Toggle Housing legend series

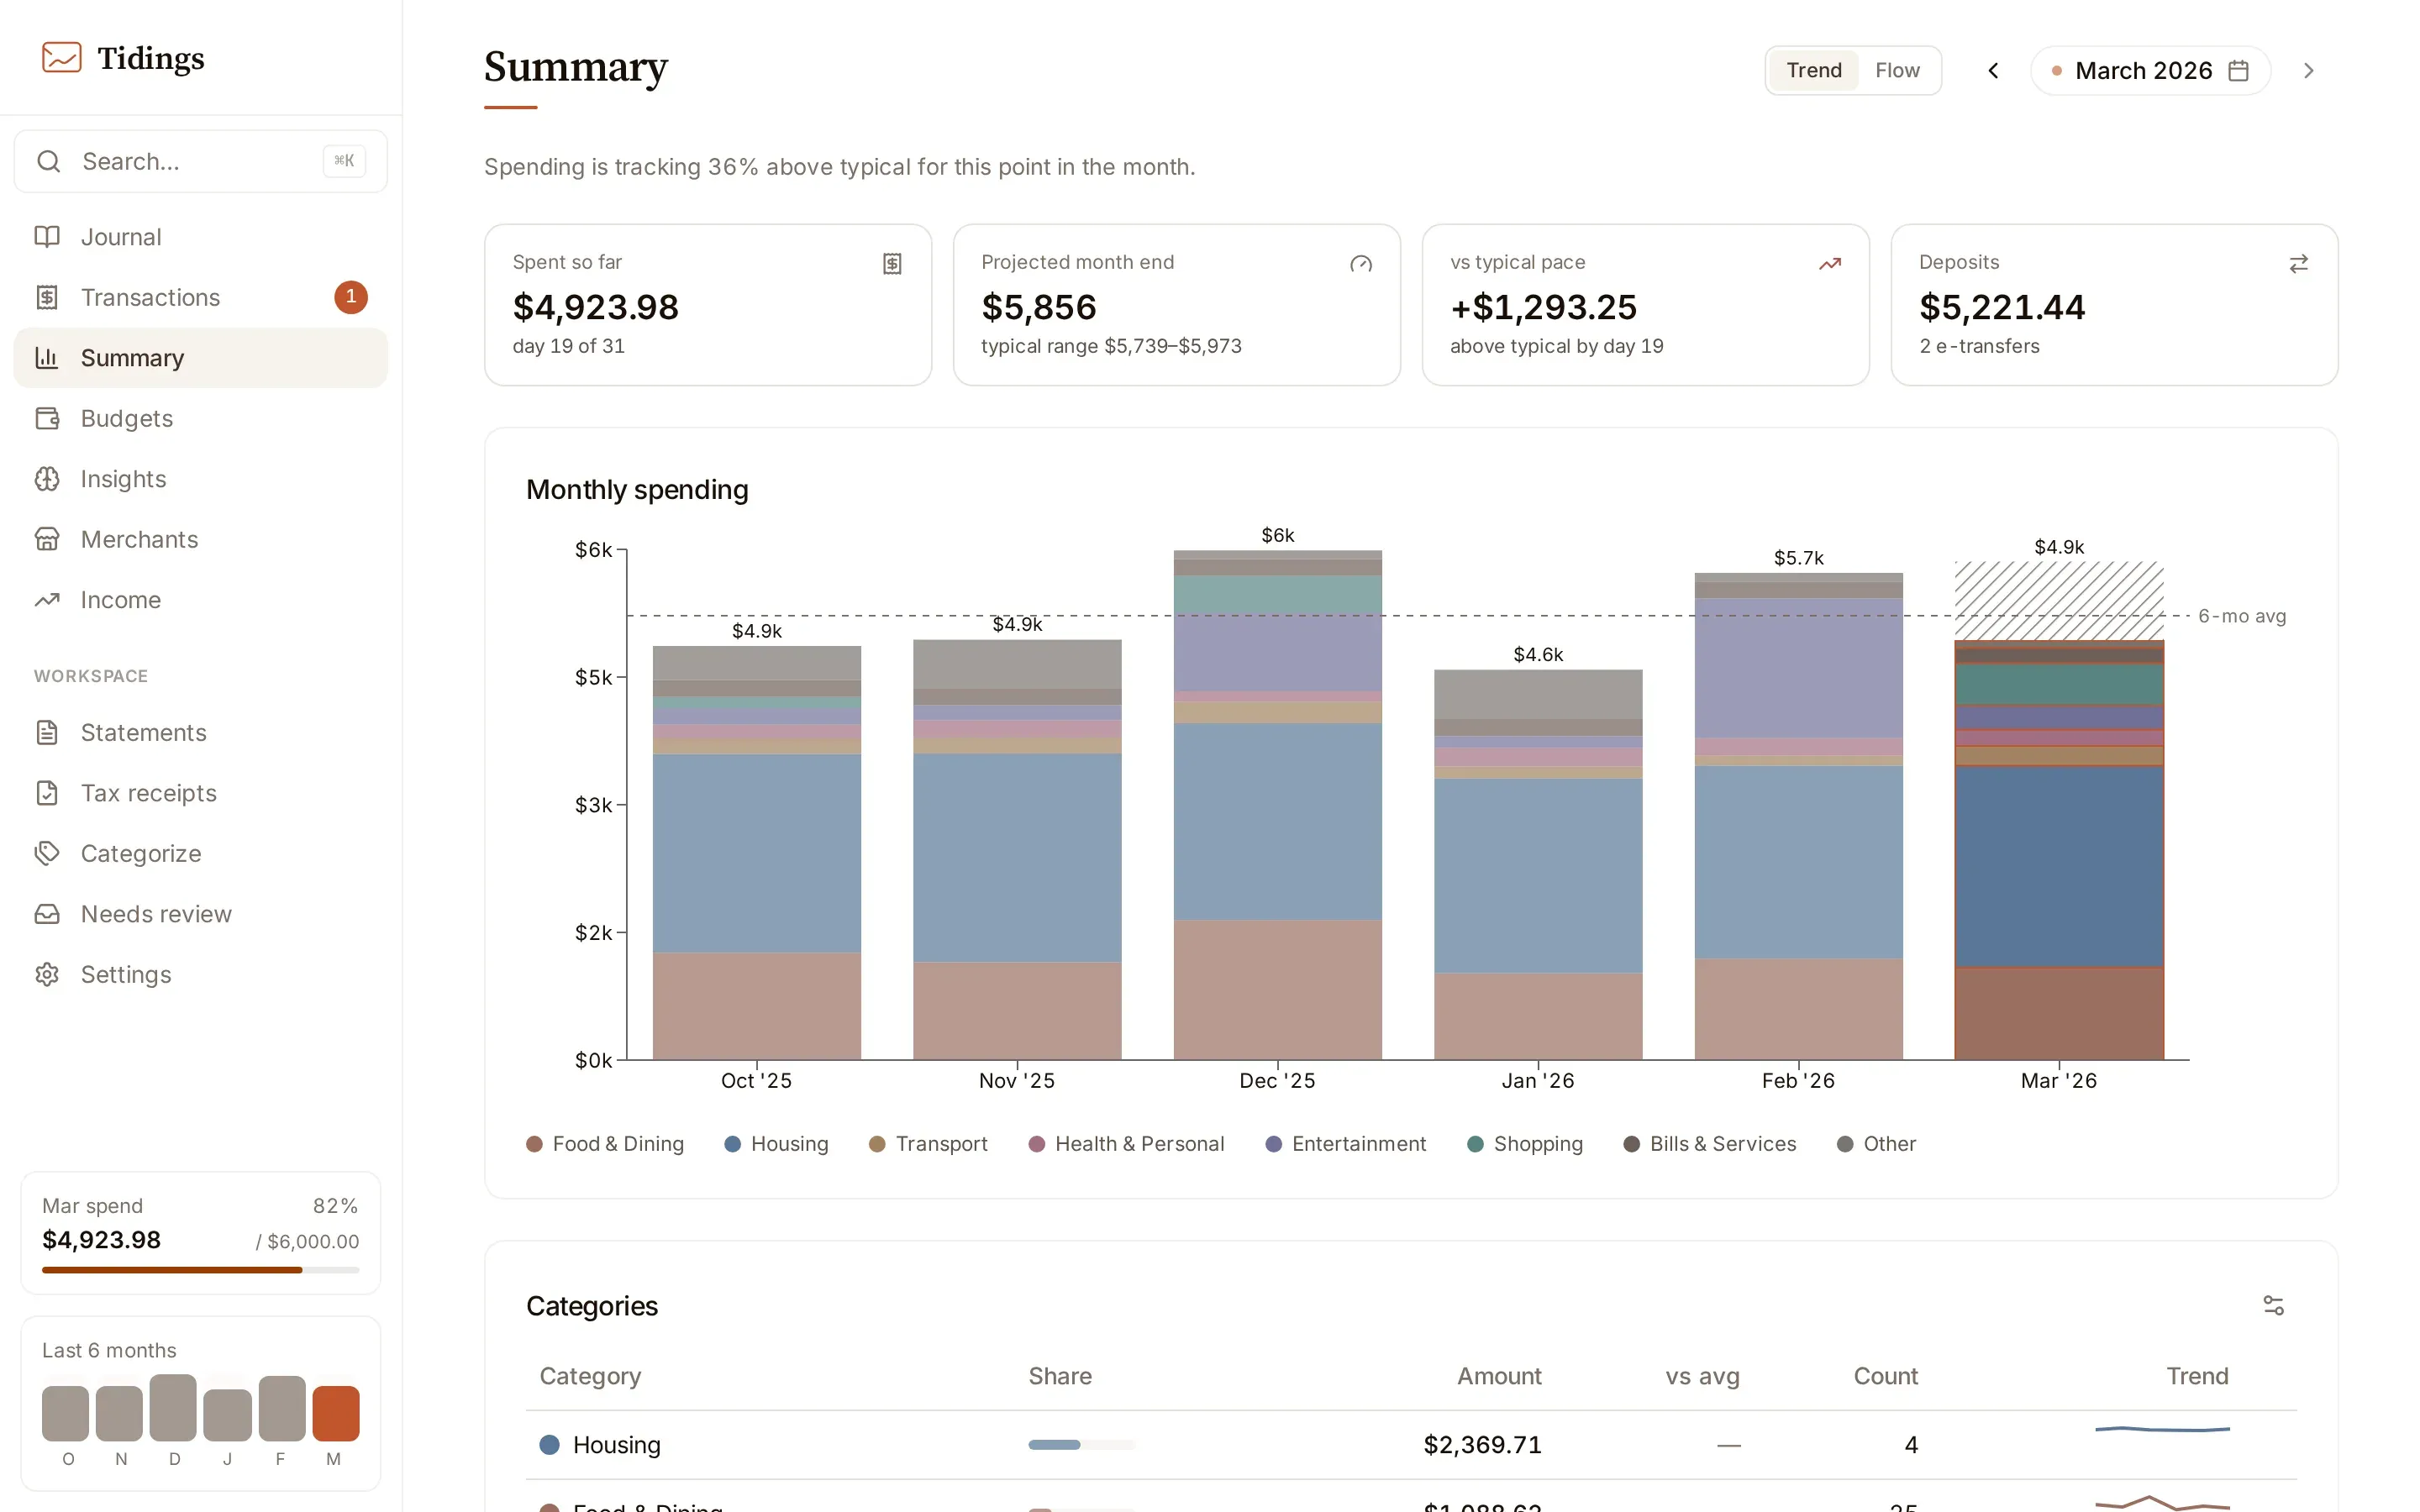click(776, 1143)
